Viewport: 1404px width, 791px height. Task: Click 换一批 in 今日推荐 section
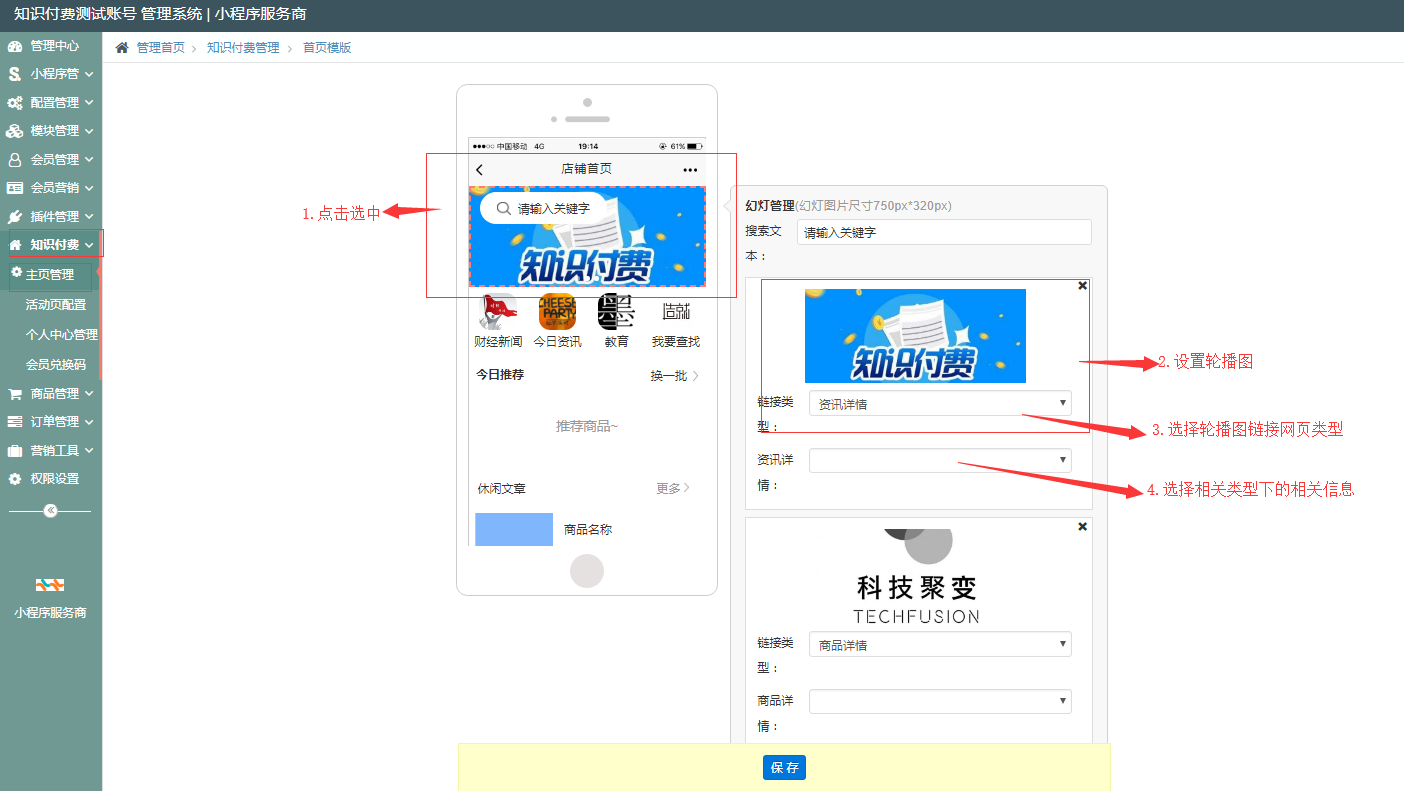(674, 376)
